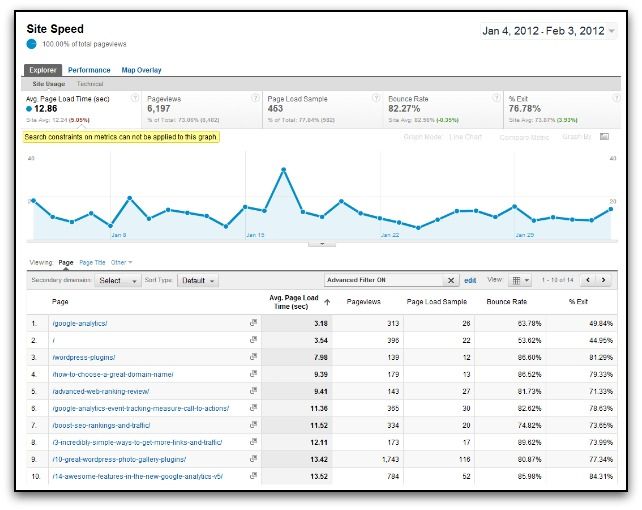Click sort arrow on Avg. Page Load Time column
Screen dimensions: 642x510
[x=327, y=302]
